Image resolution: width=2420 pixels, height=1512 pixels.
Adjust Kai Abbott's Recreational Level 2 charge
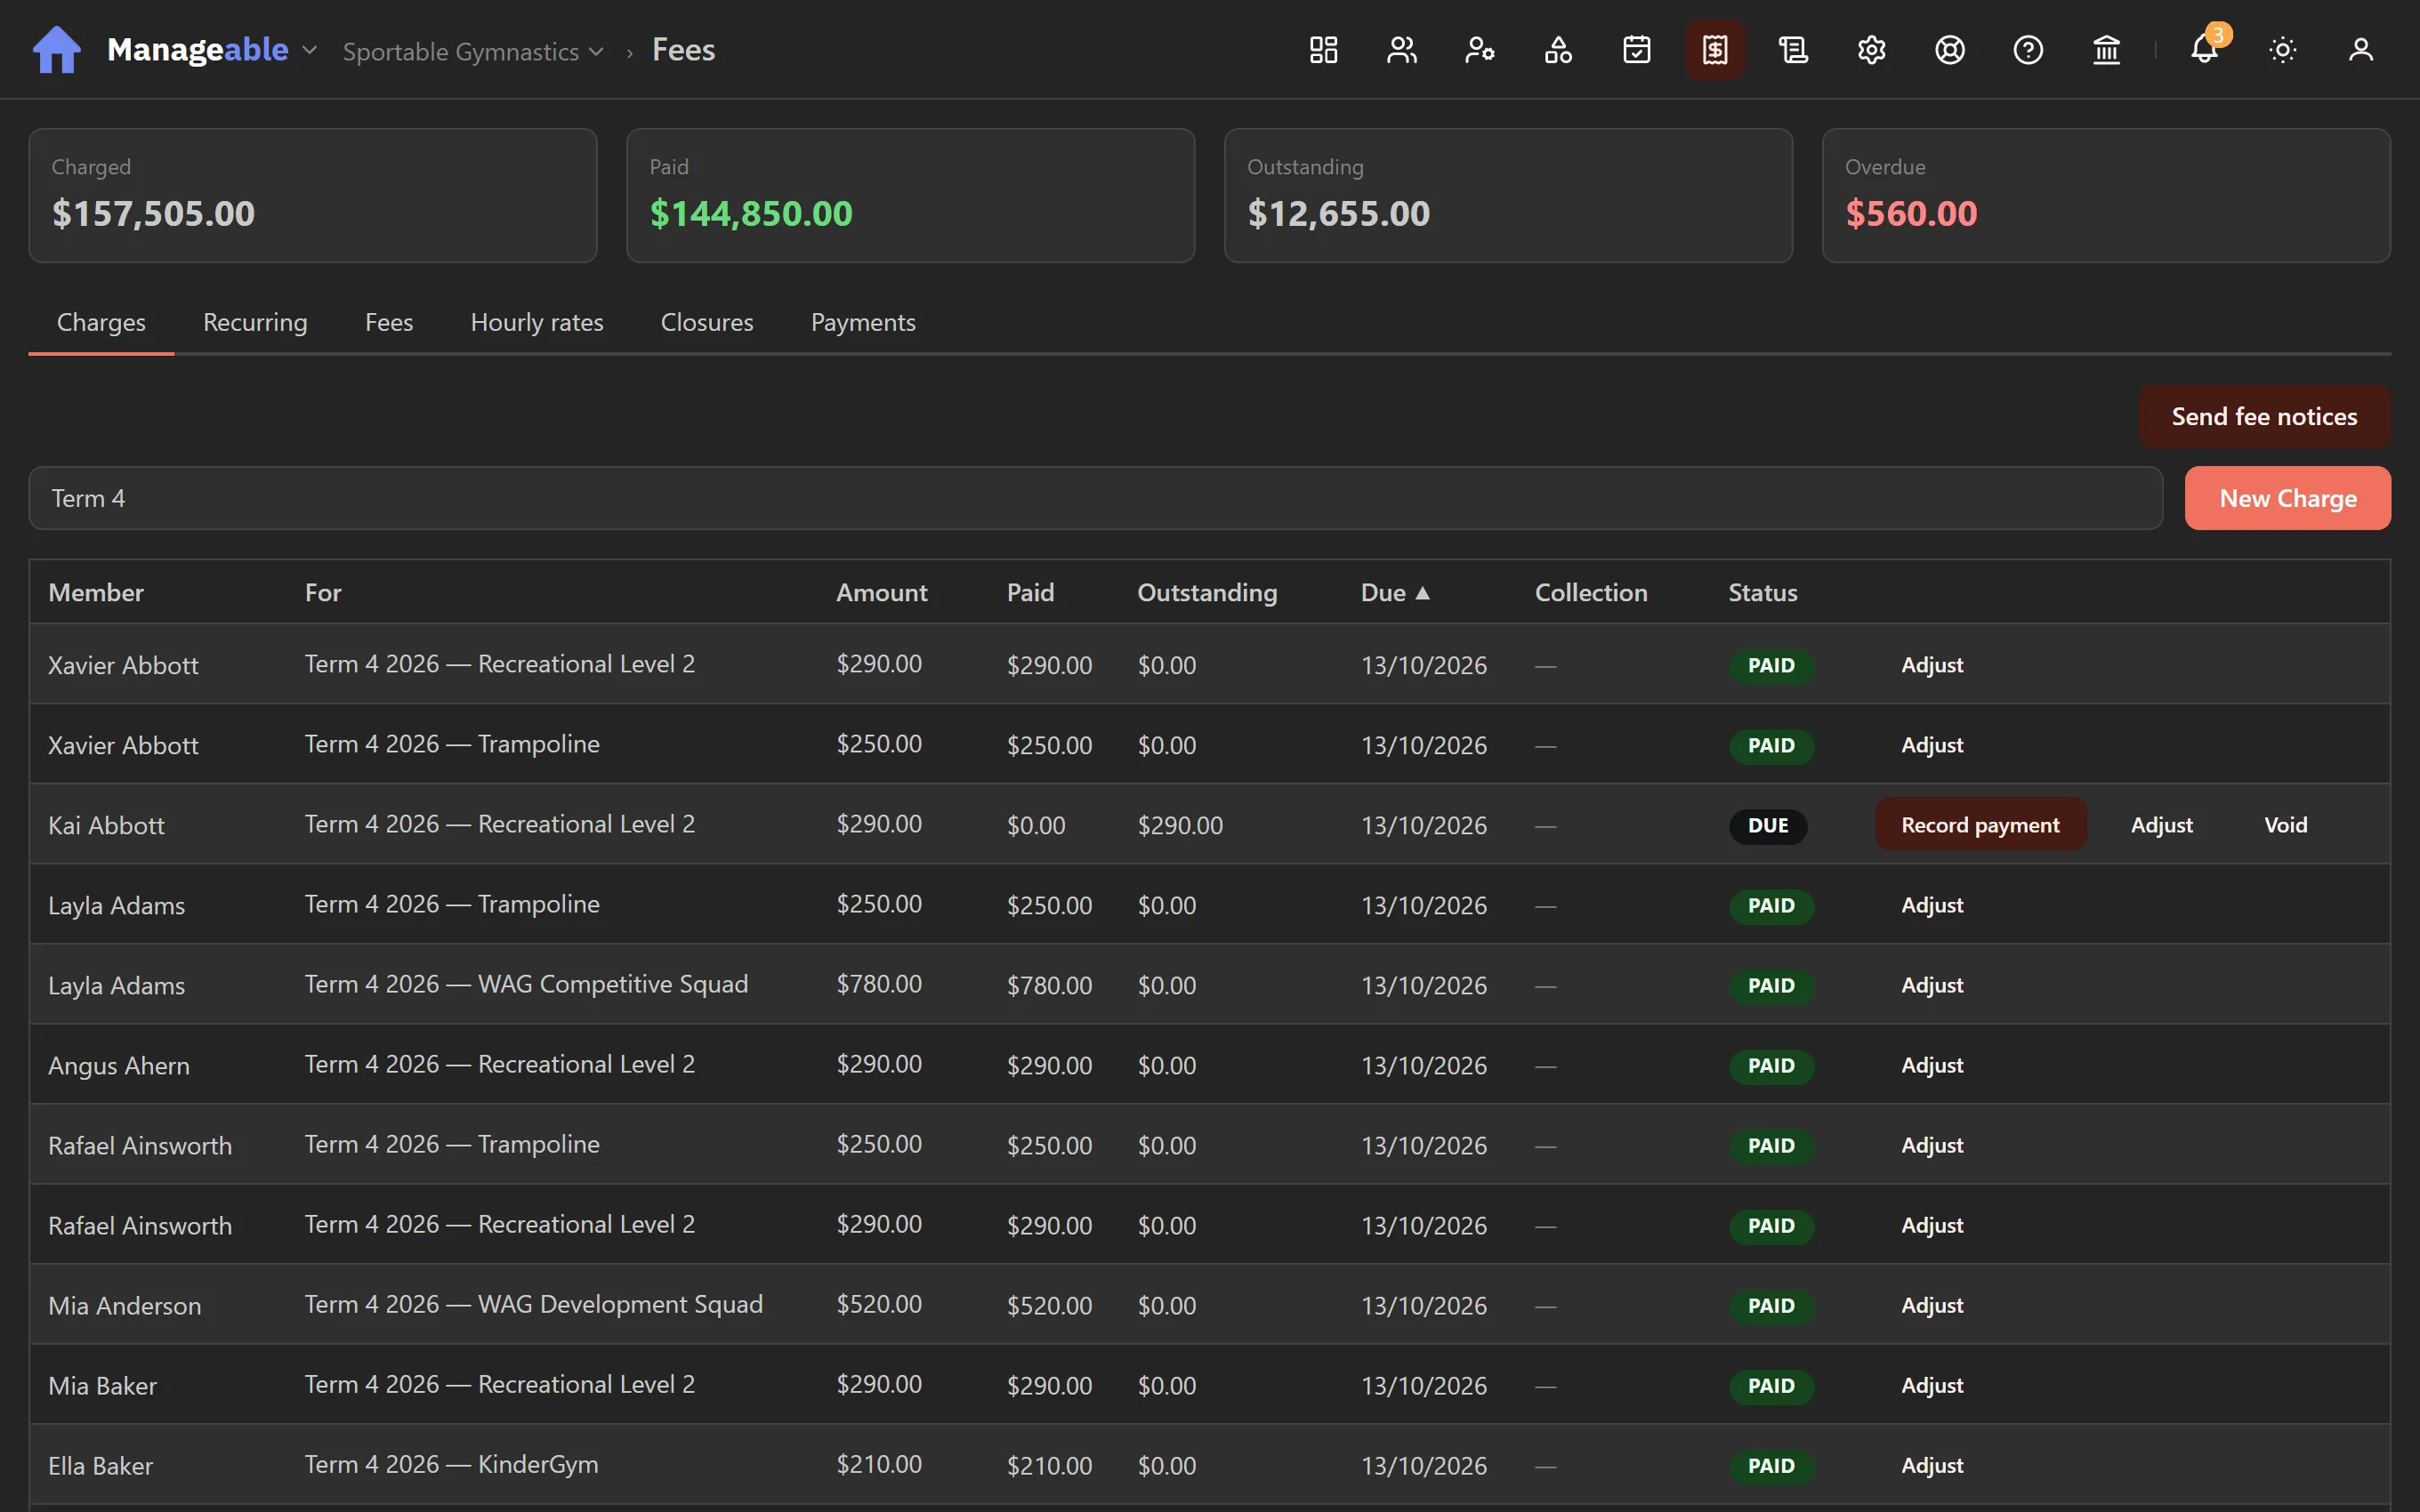pyautogui.click(x=2161, y=825)
